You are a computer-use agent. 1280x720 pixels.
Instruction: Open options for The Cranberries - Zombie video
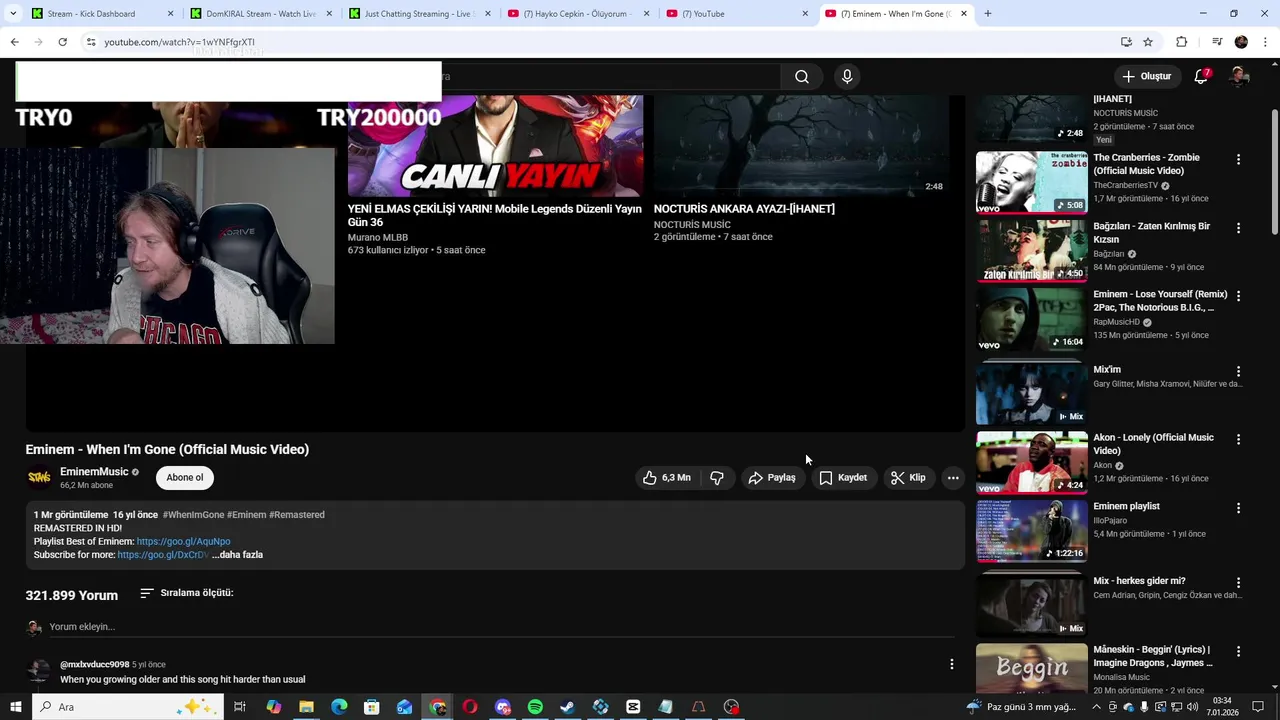pyautogui.click(x=1238, y=160)
